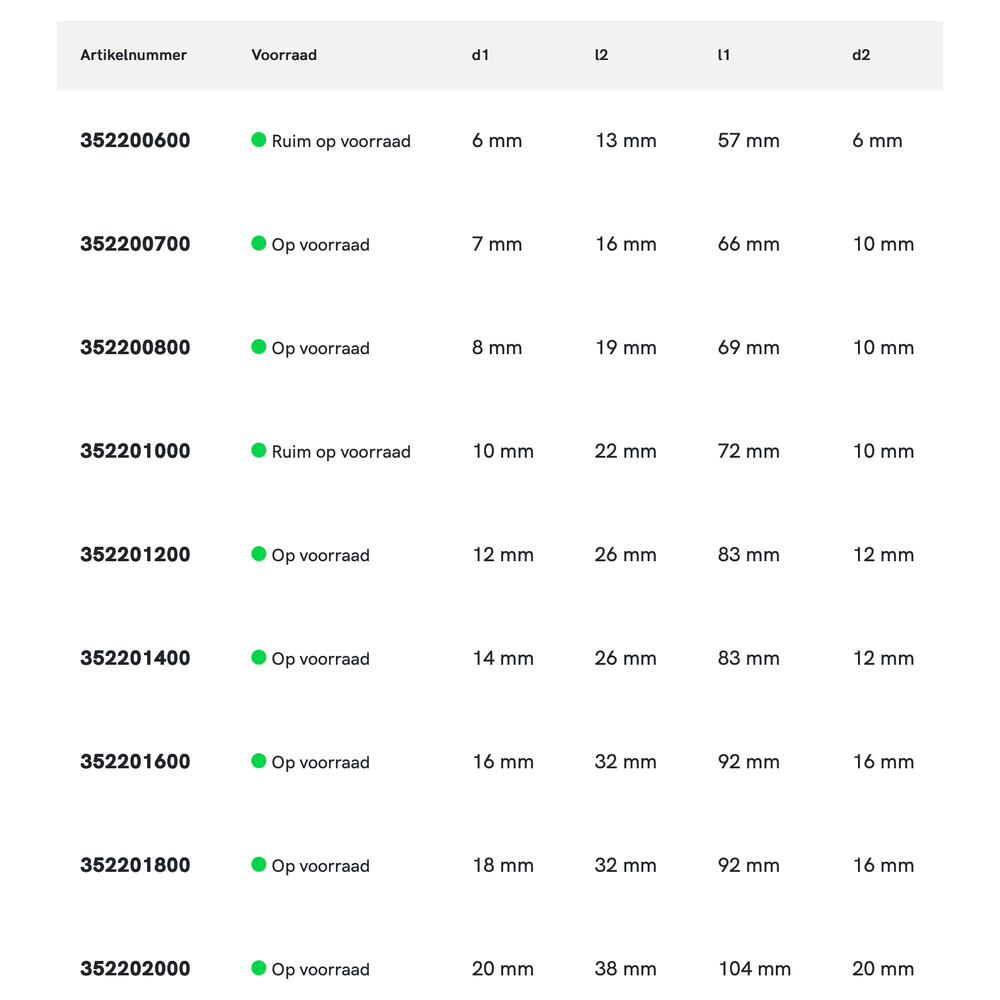The width and height of the screenshot is (1000, 1000).
Task: Open article number 352201600
Action: [x=135, y=762]
